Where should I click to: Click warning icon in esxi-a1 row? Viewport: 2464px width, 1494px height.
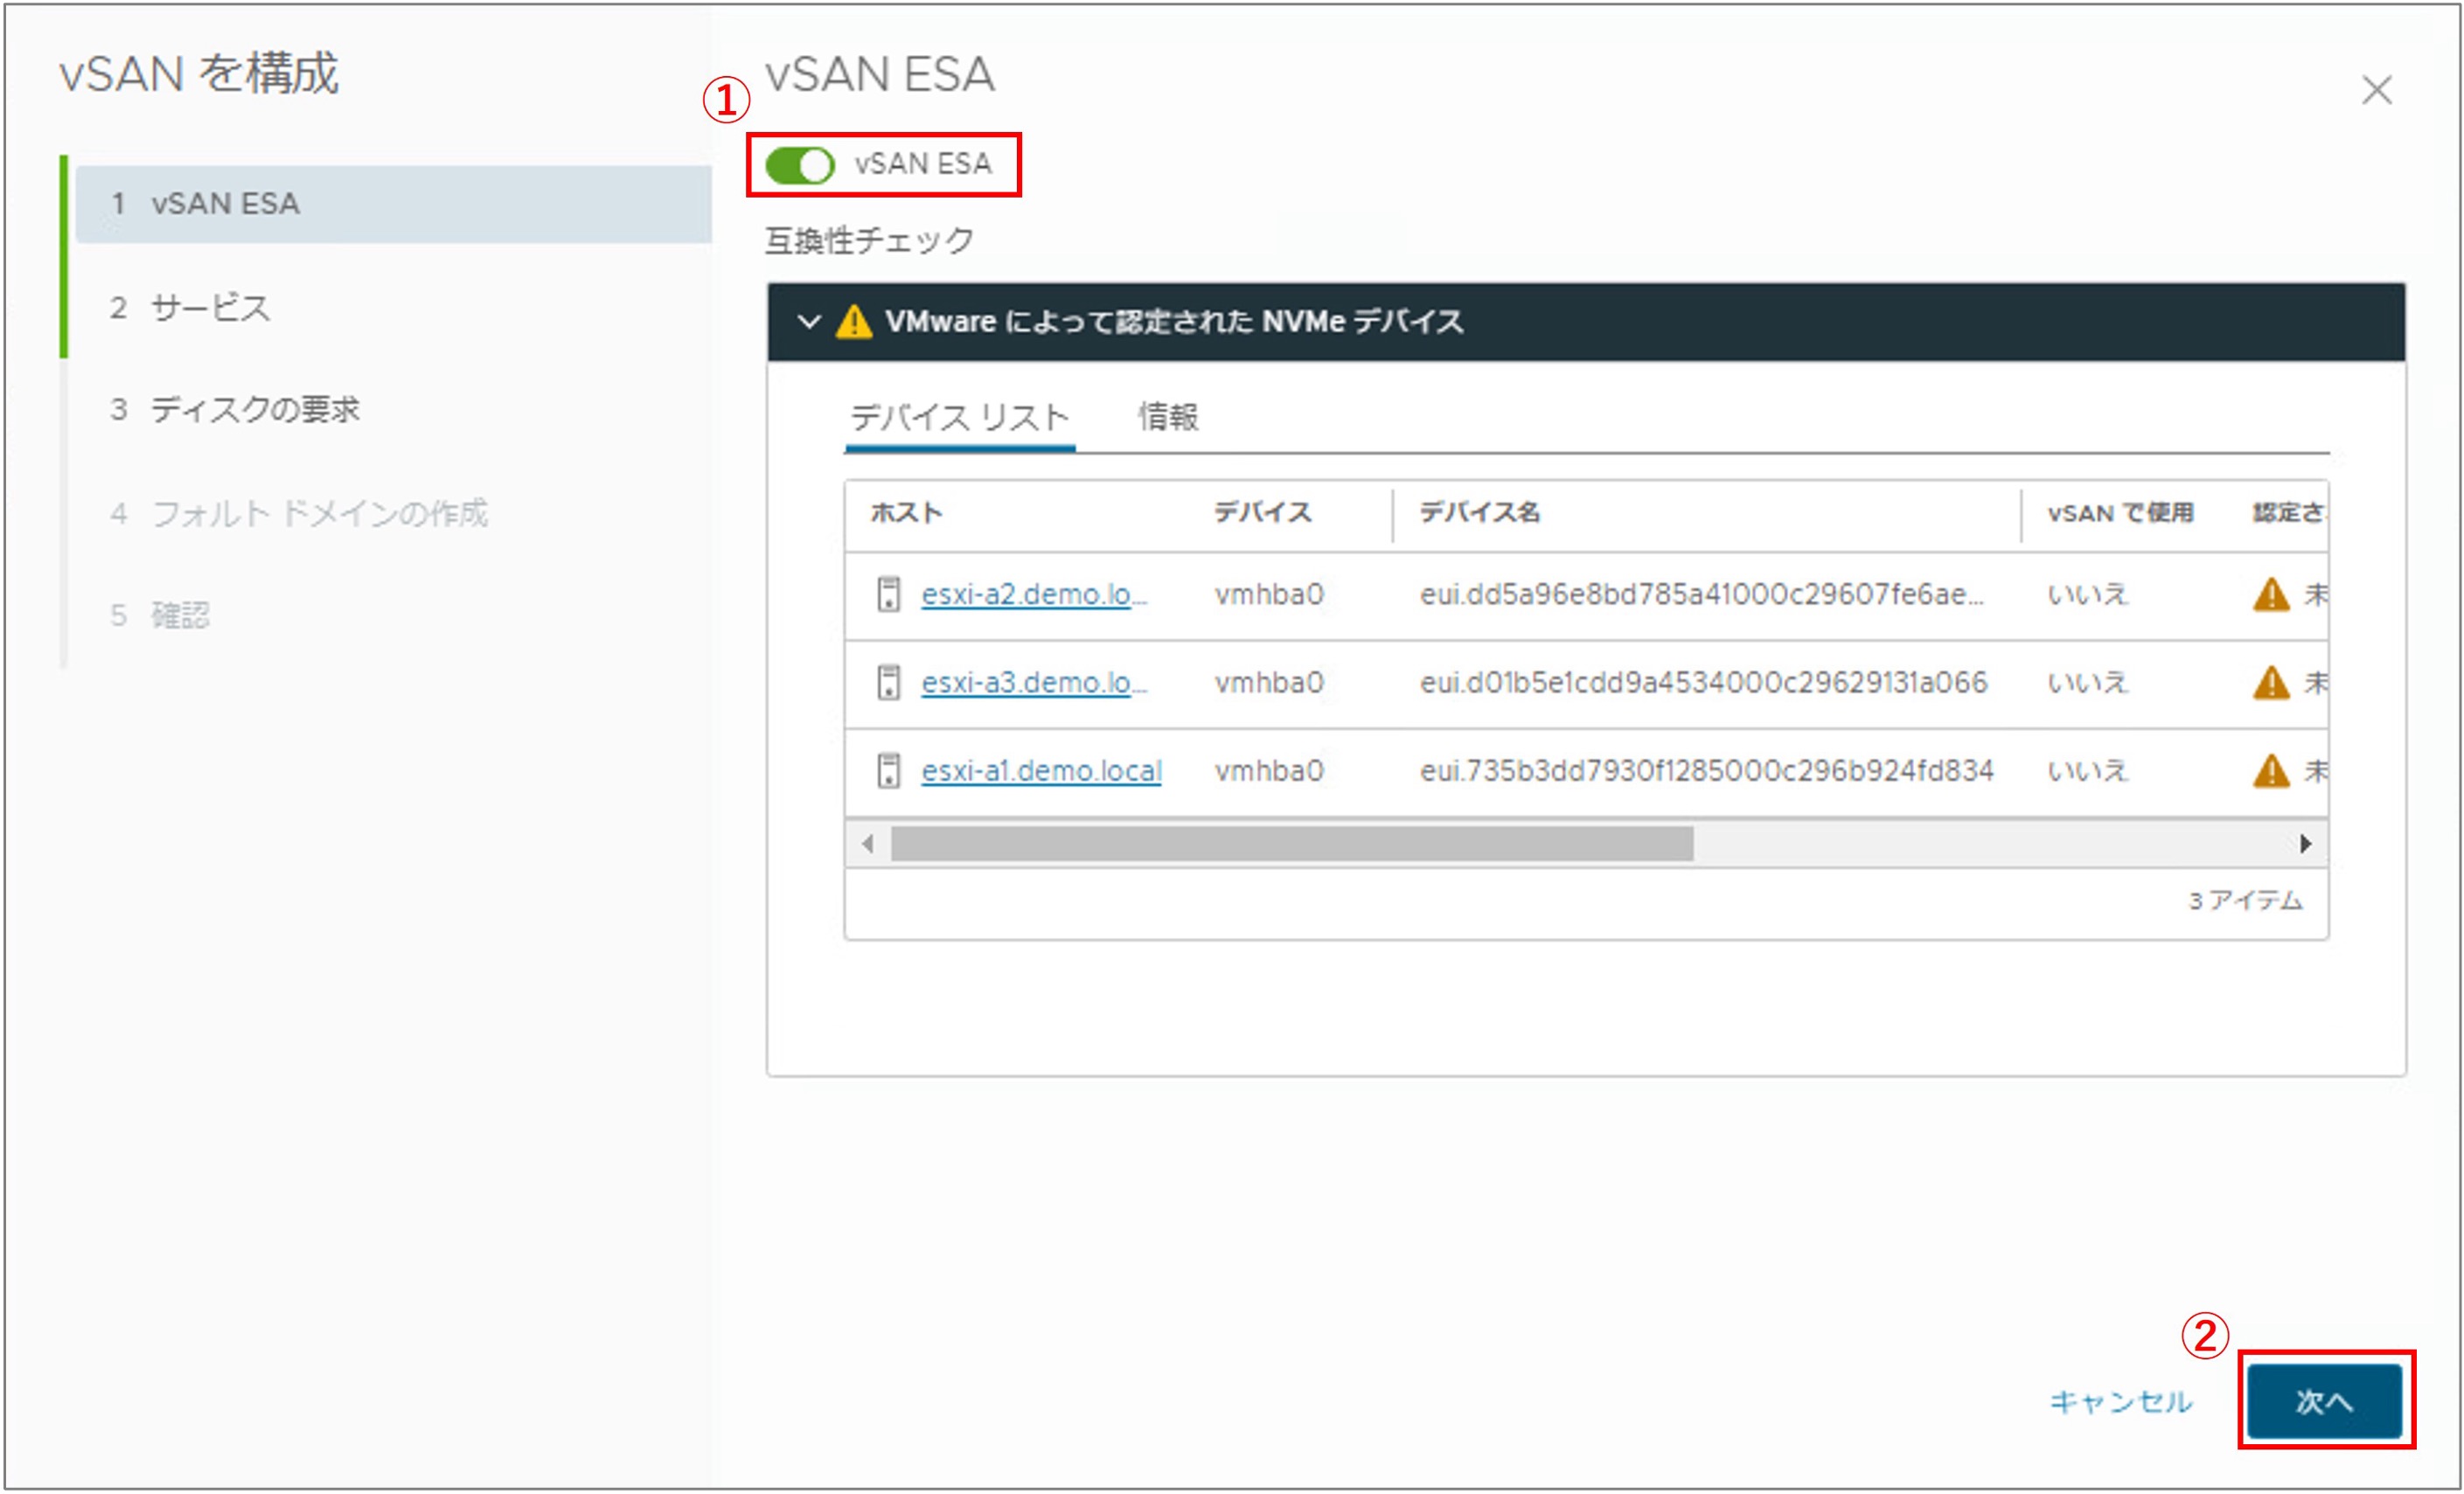2271,770
